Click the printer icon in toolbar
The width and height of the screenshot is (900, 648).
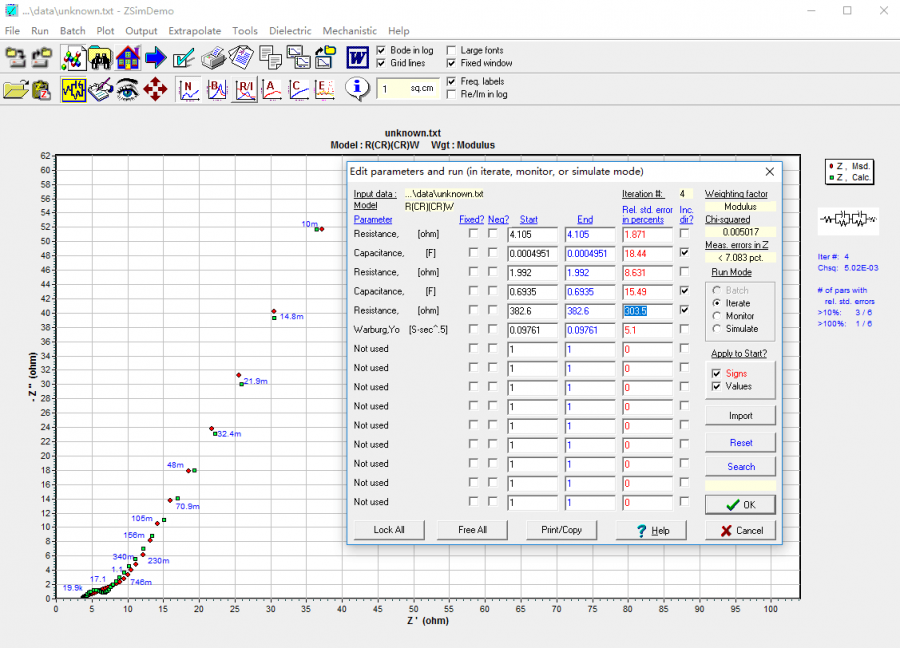click(x=213, y=58)
